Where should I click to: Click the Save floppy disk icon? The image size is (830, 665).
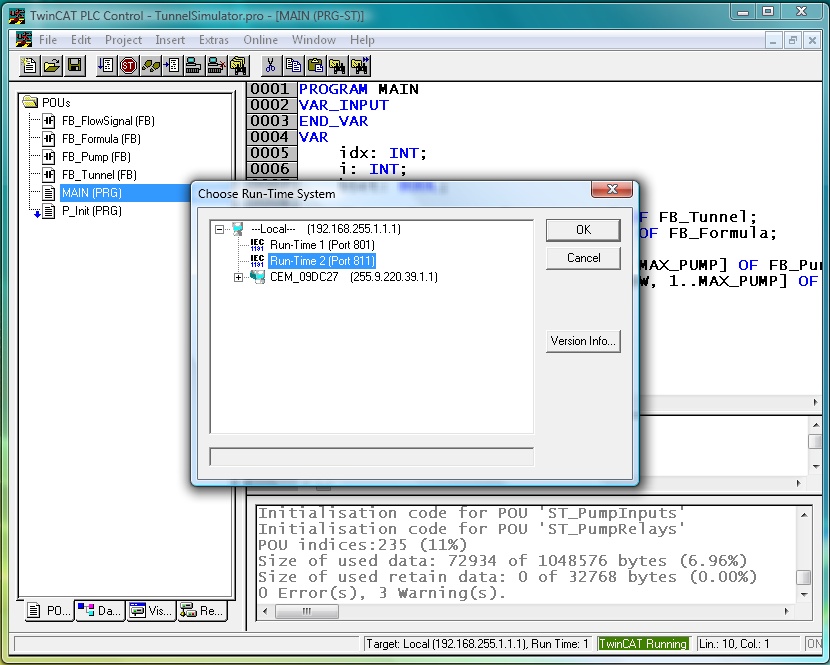tap(75, 66)
